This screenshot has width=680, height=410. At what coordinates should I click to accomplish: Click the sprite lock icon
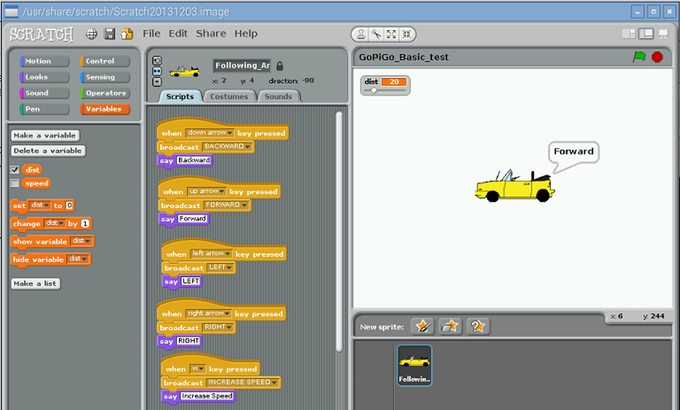[x=280, y=66]
